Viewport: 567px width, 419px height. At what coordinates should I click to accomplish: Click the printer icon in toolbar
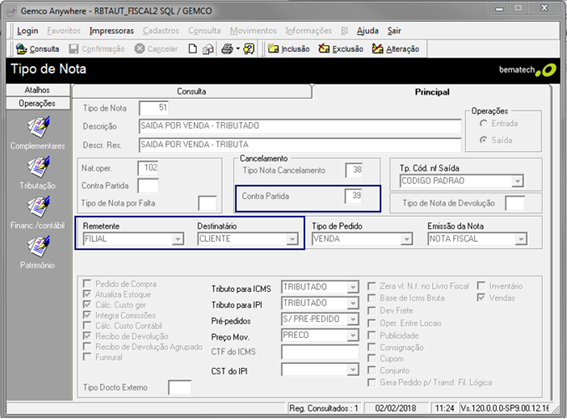point(227,48)
